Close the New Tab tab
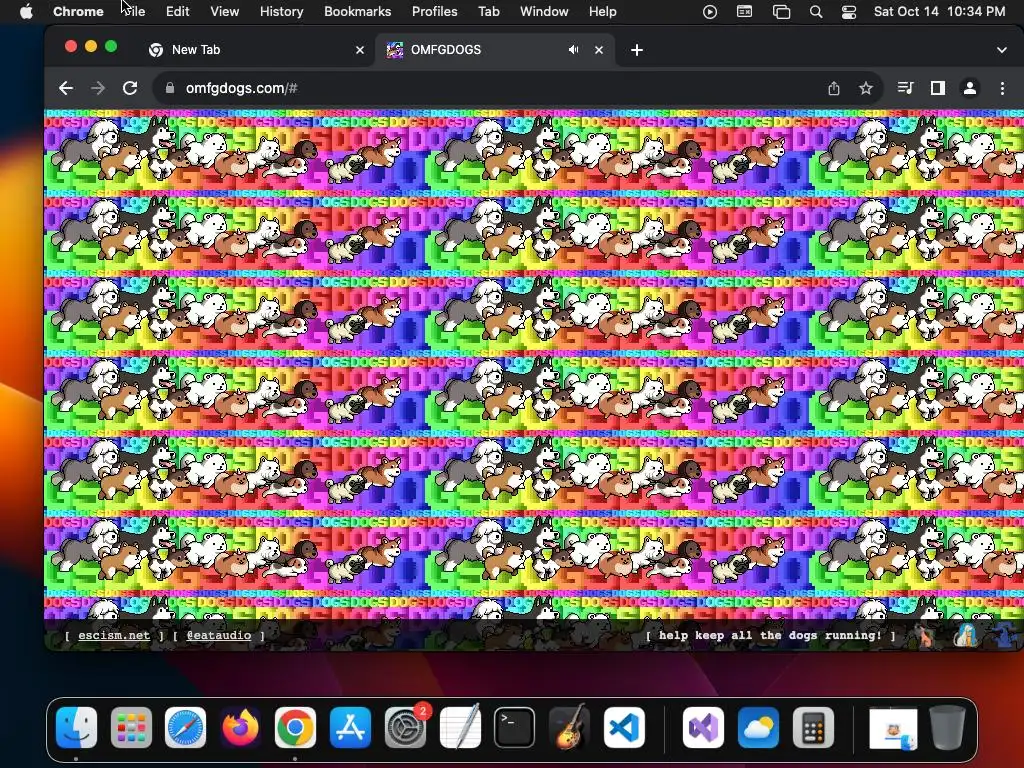Image resolution: width=1024 pixels, height=768 pixels. tap(360, 50)
